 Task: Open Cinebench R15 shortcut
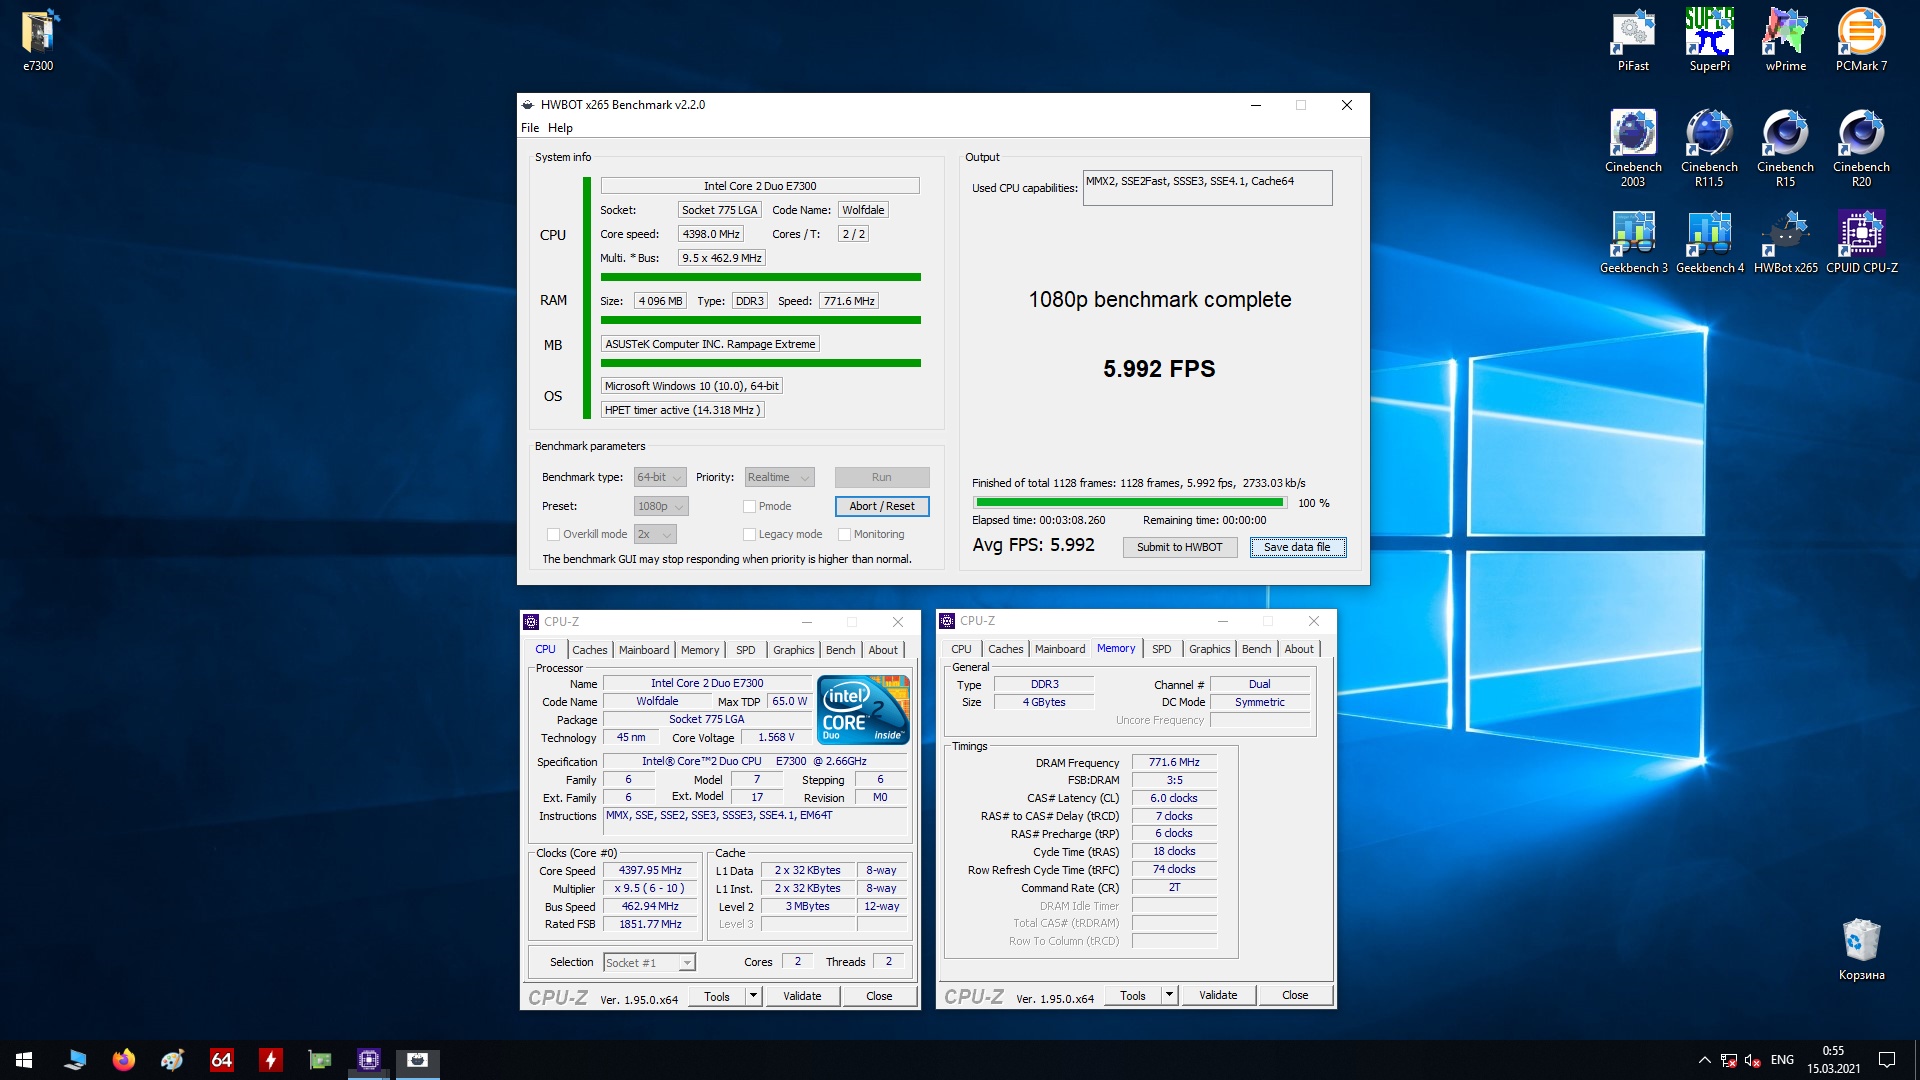click(1785, 148)
